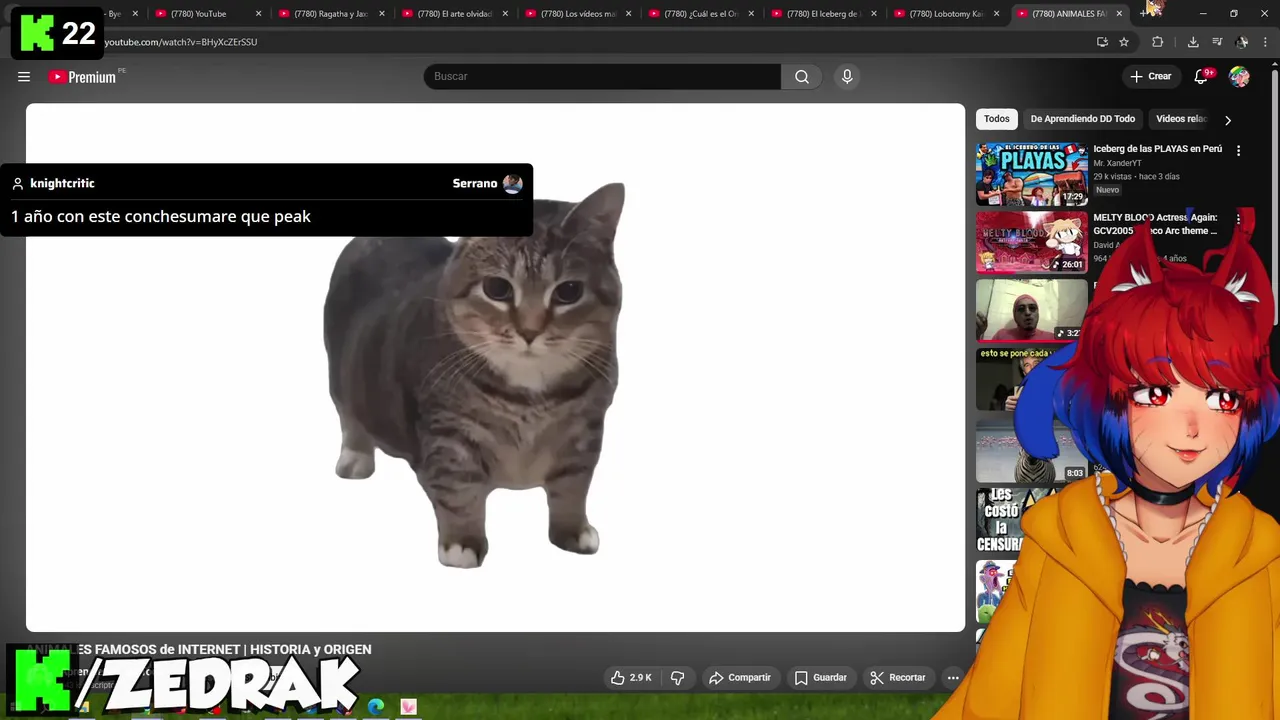Screen dimensions: 1280x720
Task: Open the MELTY BLOOD thumbnail 26:01
Action: pyautogui.click(x=1032, y=242)
